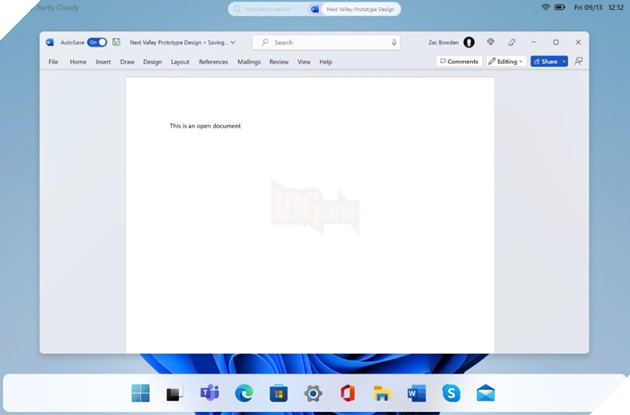630x415 pixels.
Task: Open Task View in the taskbar
Action: tap(175, 393)
